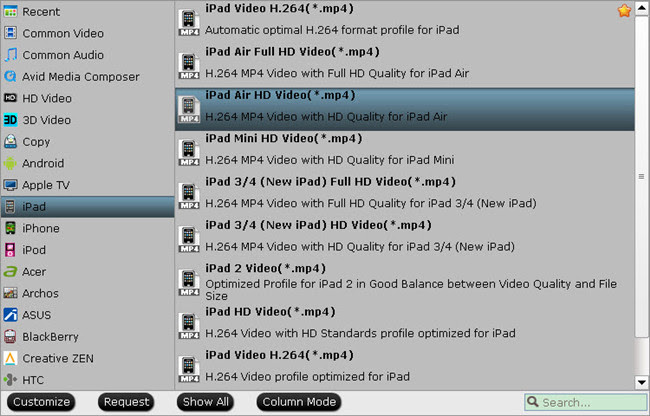Click the Creative ZEN icon
650x416 pixels.
(x=10, y=358)
